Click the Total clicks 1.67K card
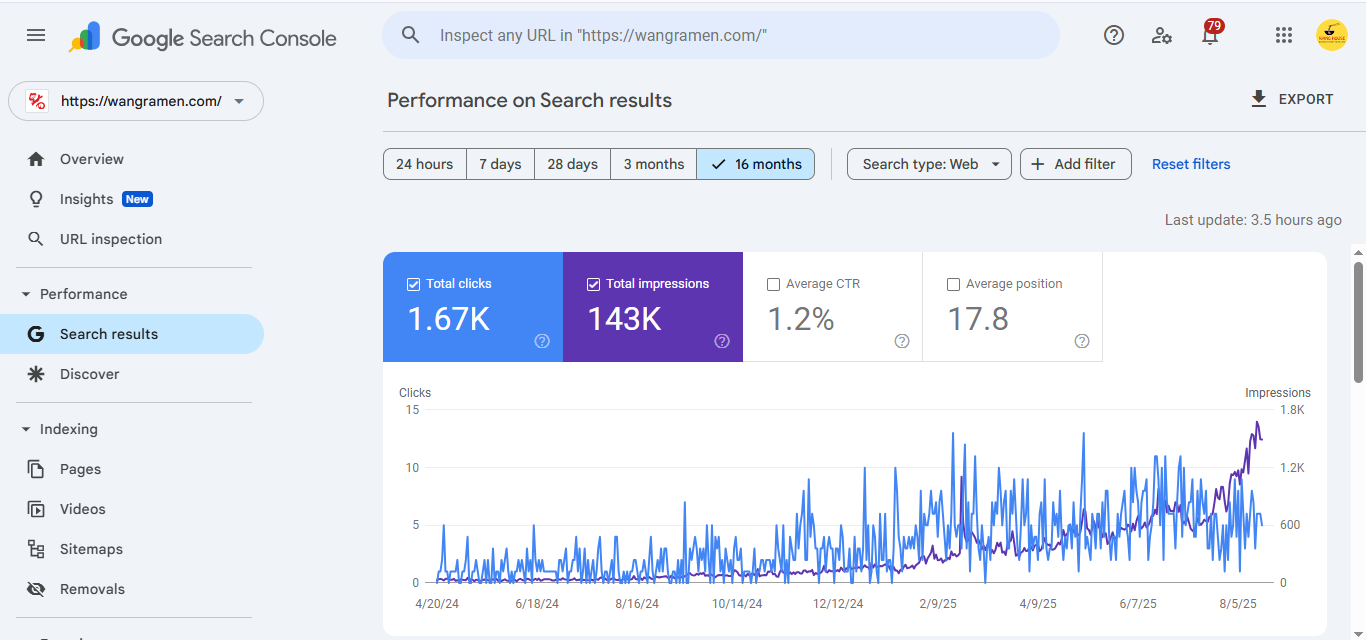The image size is (1366, 640). tap(473, 307)
